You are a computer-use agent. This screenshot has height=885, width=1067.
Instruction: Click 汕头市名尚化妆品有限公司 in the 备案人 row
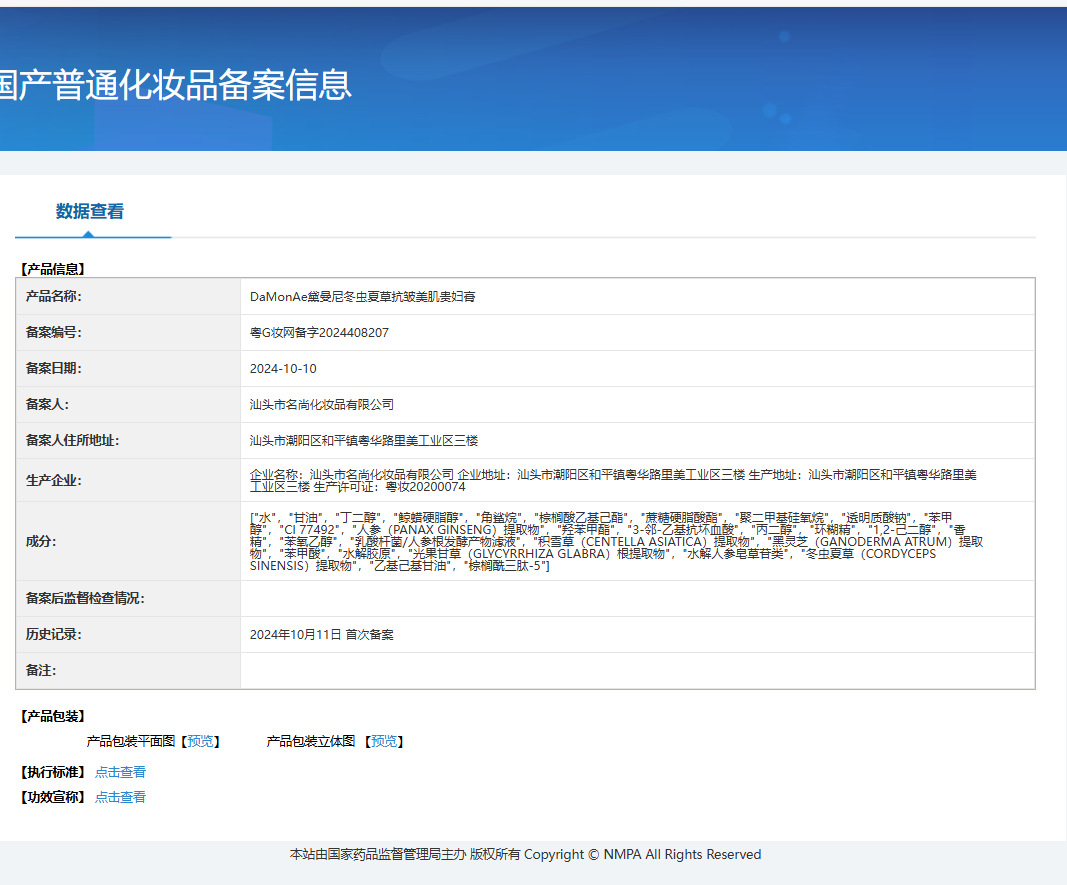(x=322, y=405)
